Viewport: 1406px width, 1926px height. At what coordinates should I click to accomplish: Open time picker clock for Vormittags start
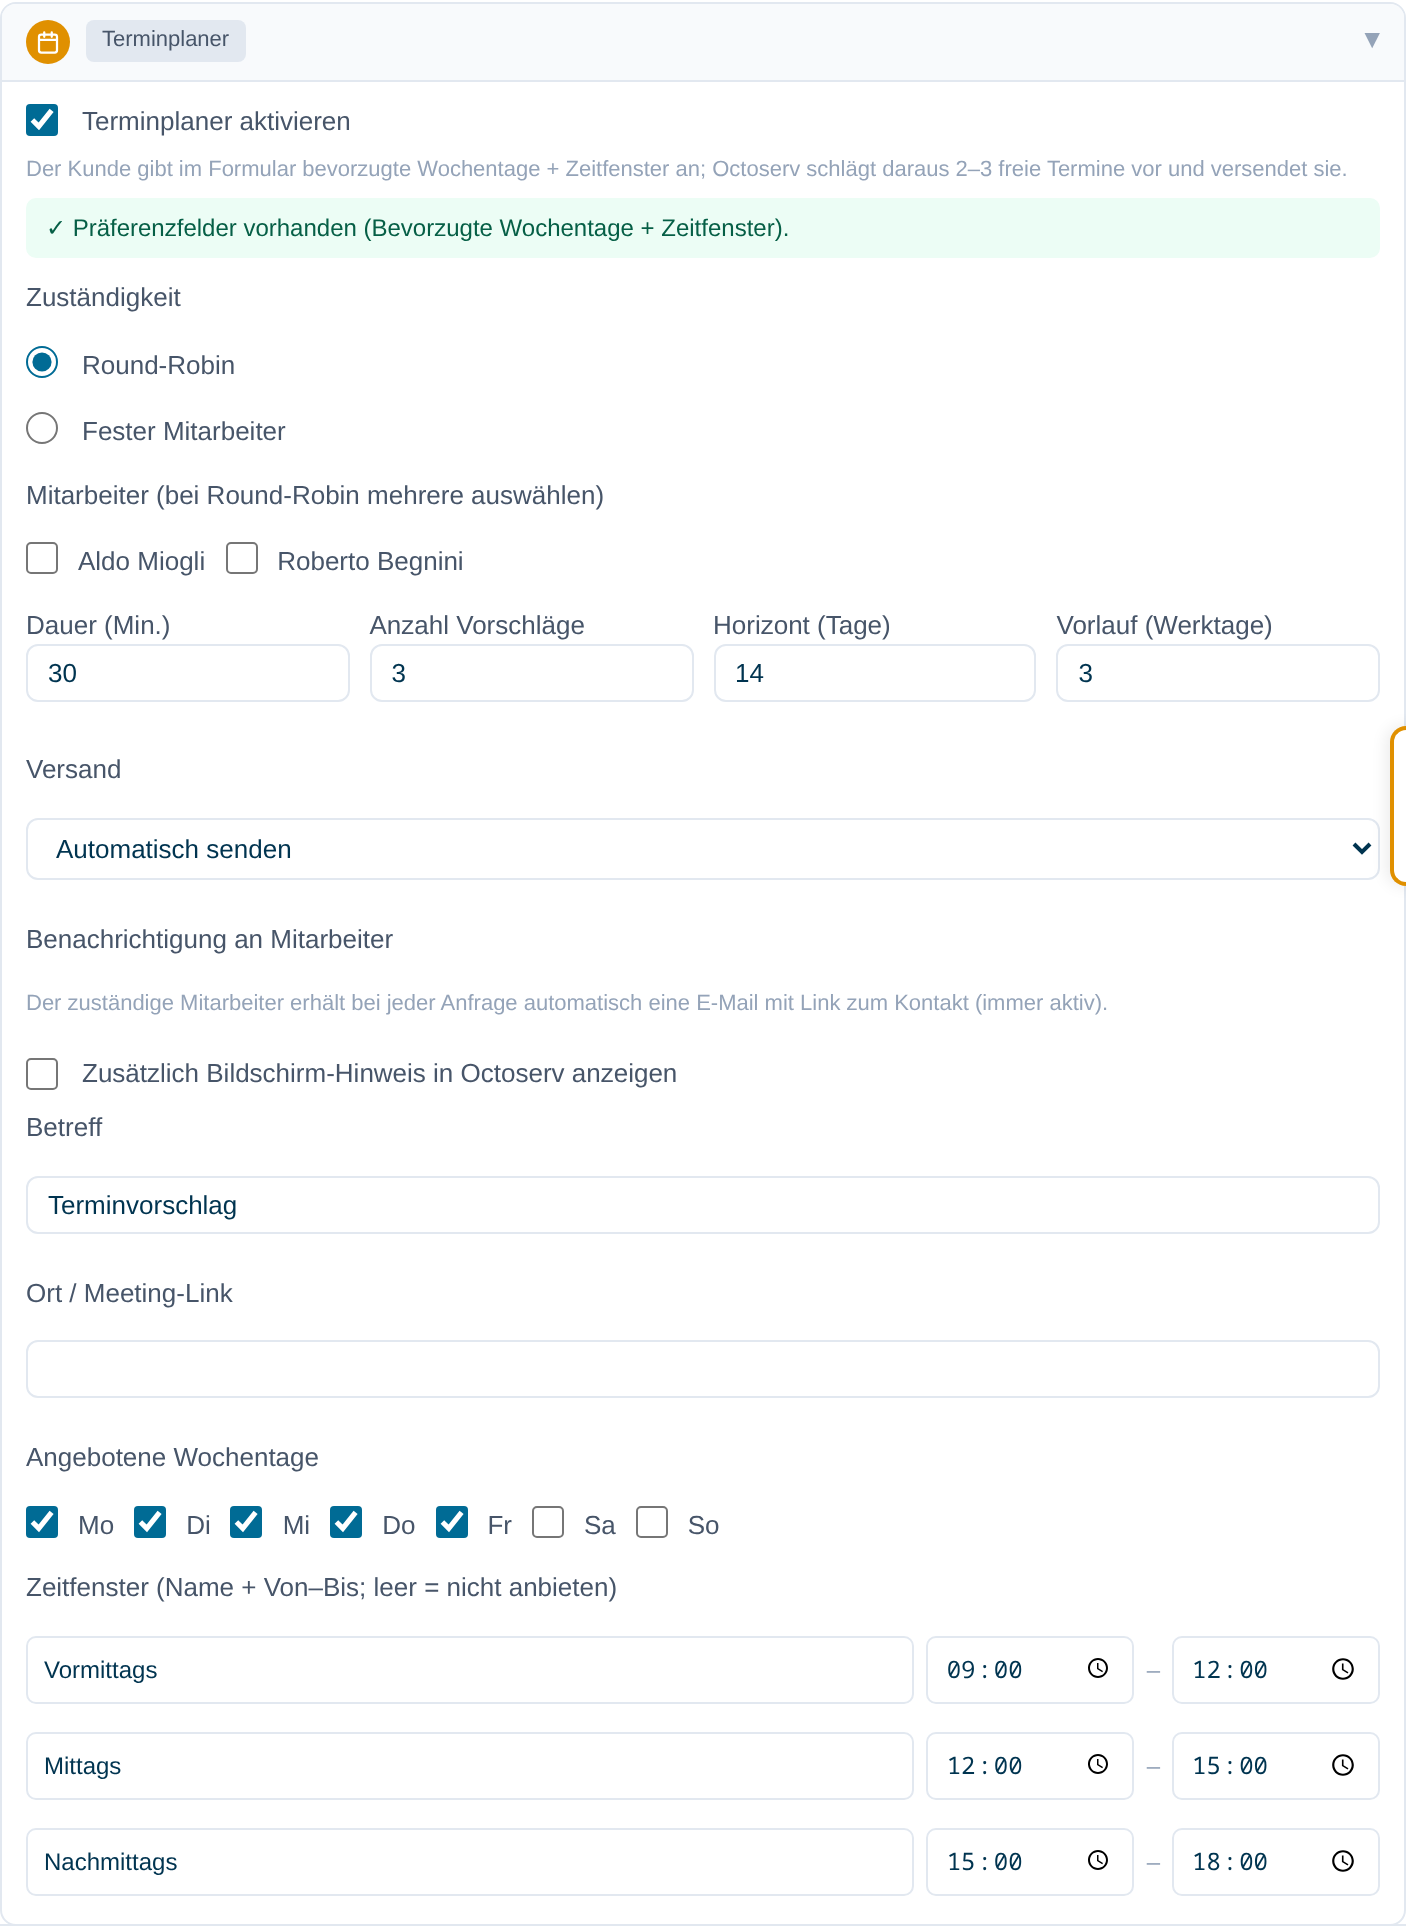(x=1098, y=1668)
